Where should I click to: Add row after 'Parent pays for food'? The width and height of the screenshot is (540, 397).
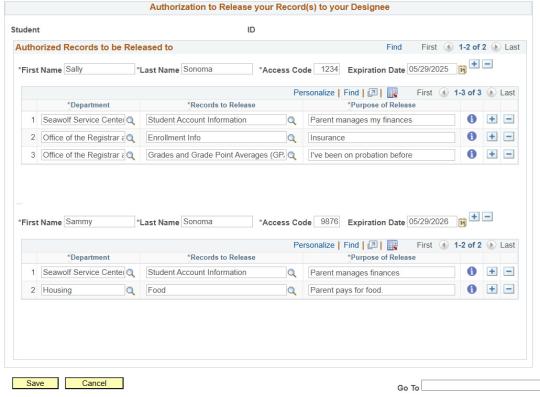(492, 289)
